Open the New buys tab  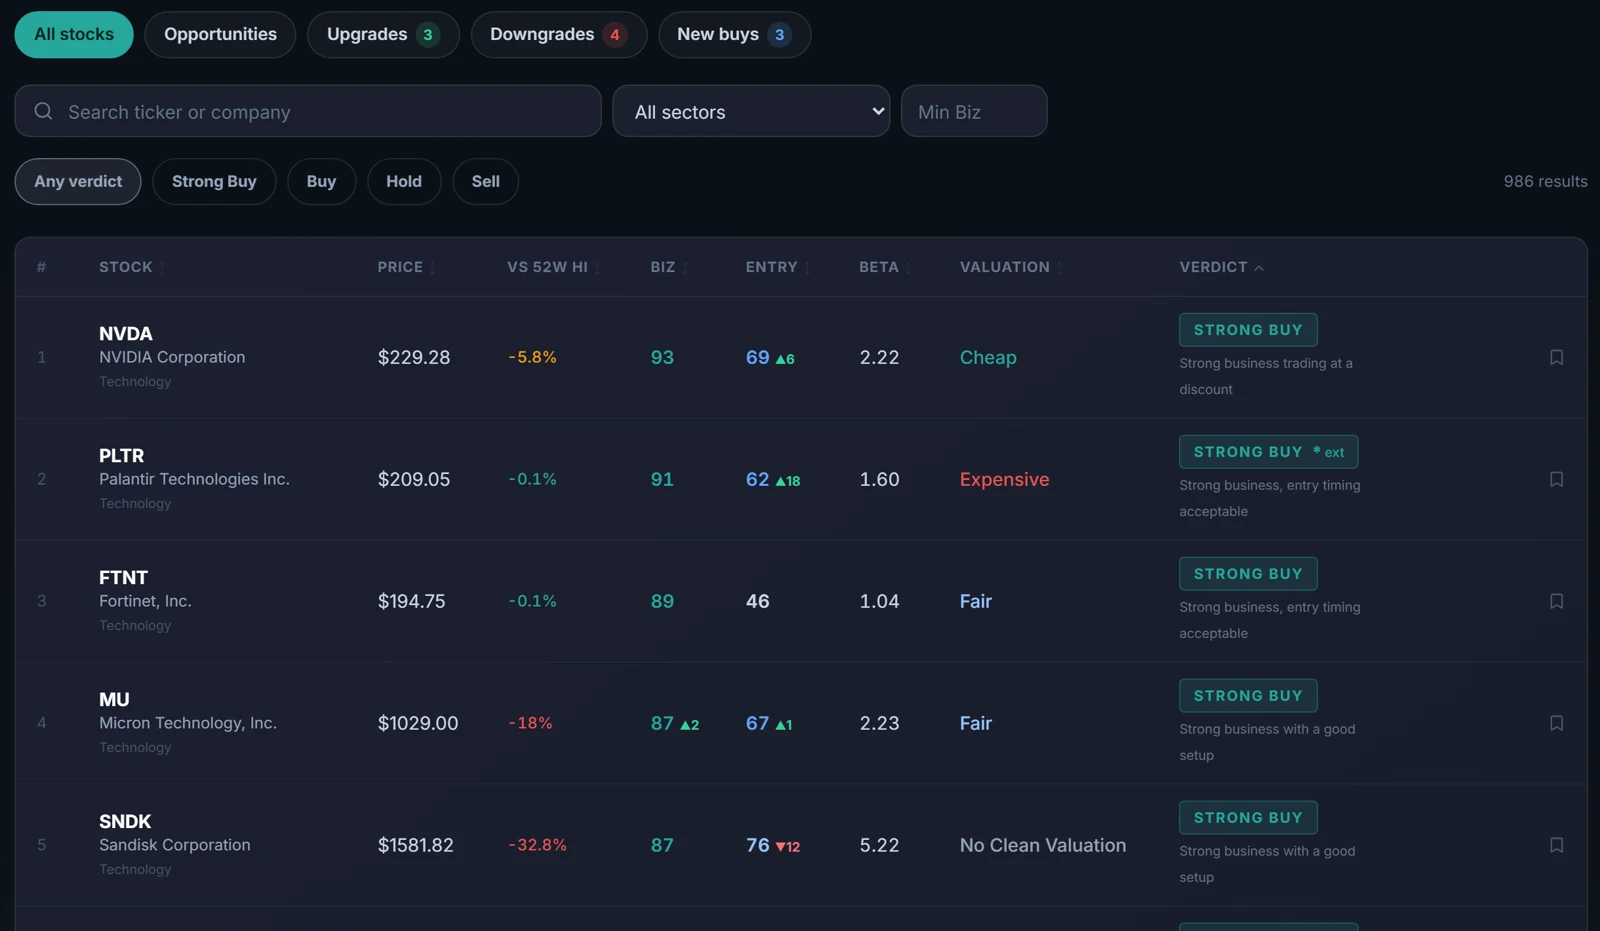pos(734,34)
